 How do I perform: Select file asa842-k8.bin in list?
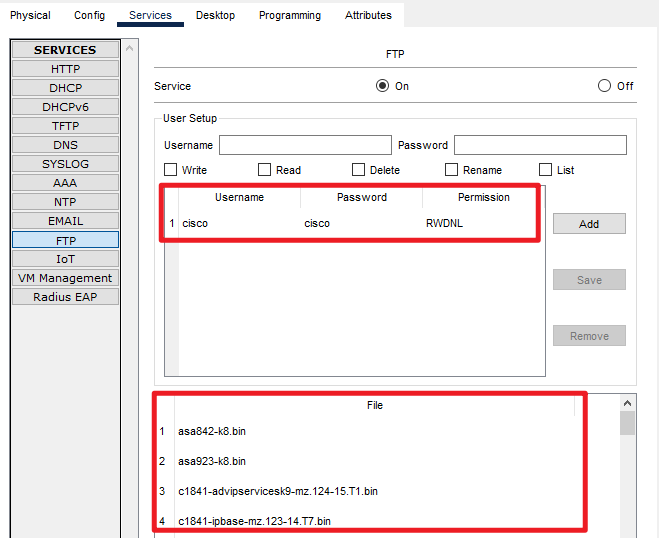click(212, 431)
